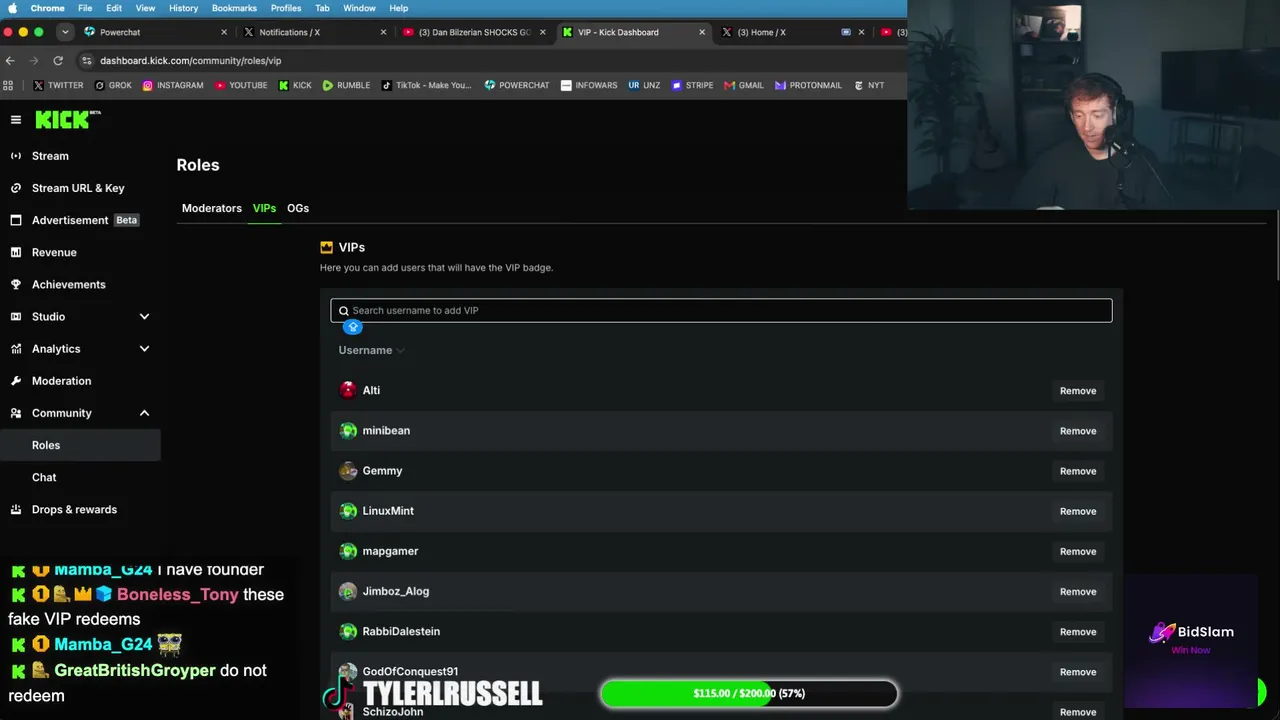Open the apps grid in bookmarks bar
Viewport: 1280px width, 720px height.
pos(9,85)
